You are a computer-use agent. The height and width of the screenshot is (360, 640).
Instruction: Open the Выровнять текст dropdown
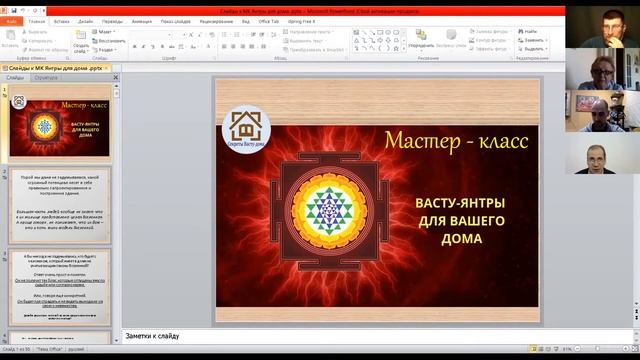pyautogui.click(x=305, y=41)
